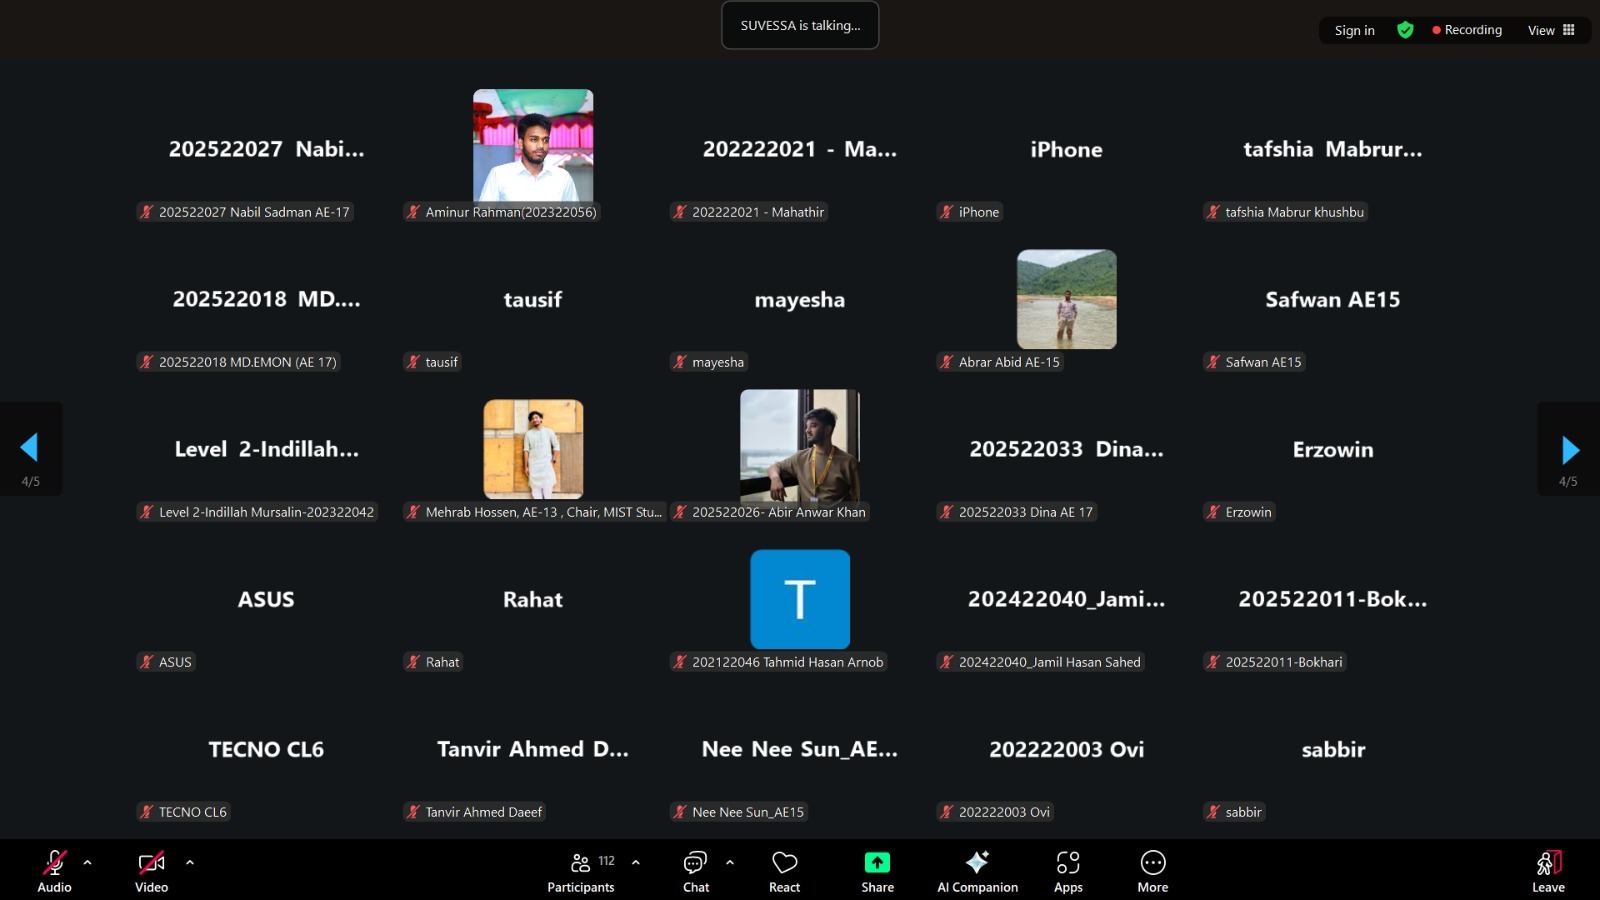Leave the meeting
The image size is (1600, 900).
(x=1548, y=871)
